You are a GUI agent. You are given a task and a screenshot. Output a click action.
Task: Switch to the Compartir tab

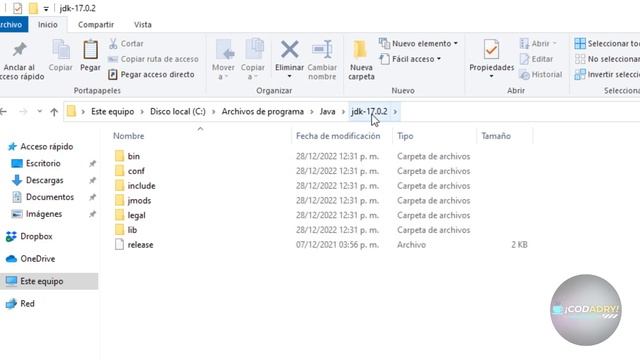[x=96, y=24]
